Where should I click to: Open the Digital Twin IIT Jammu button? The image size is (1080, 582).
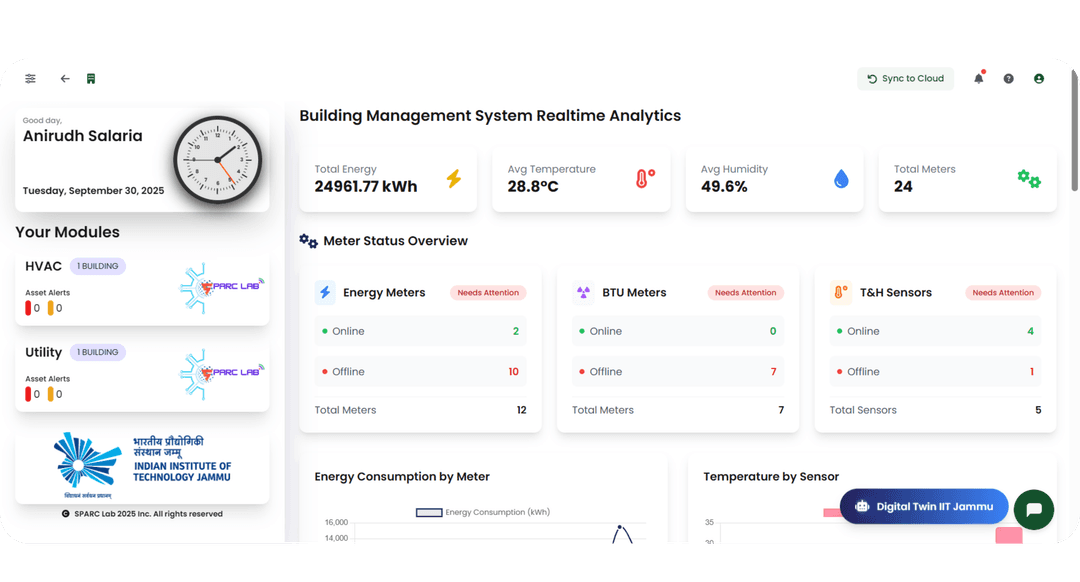(924, 506)
